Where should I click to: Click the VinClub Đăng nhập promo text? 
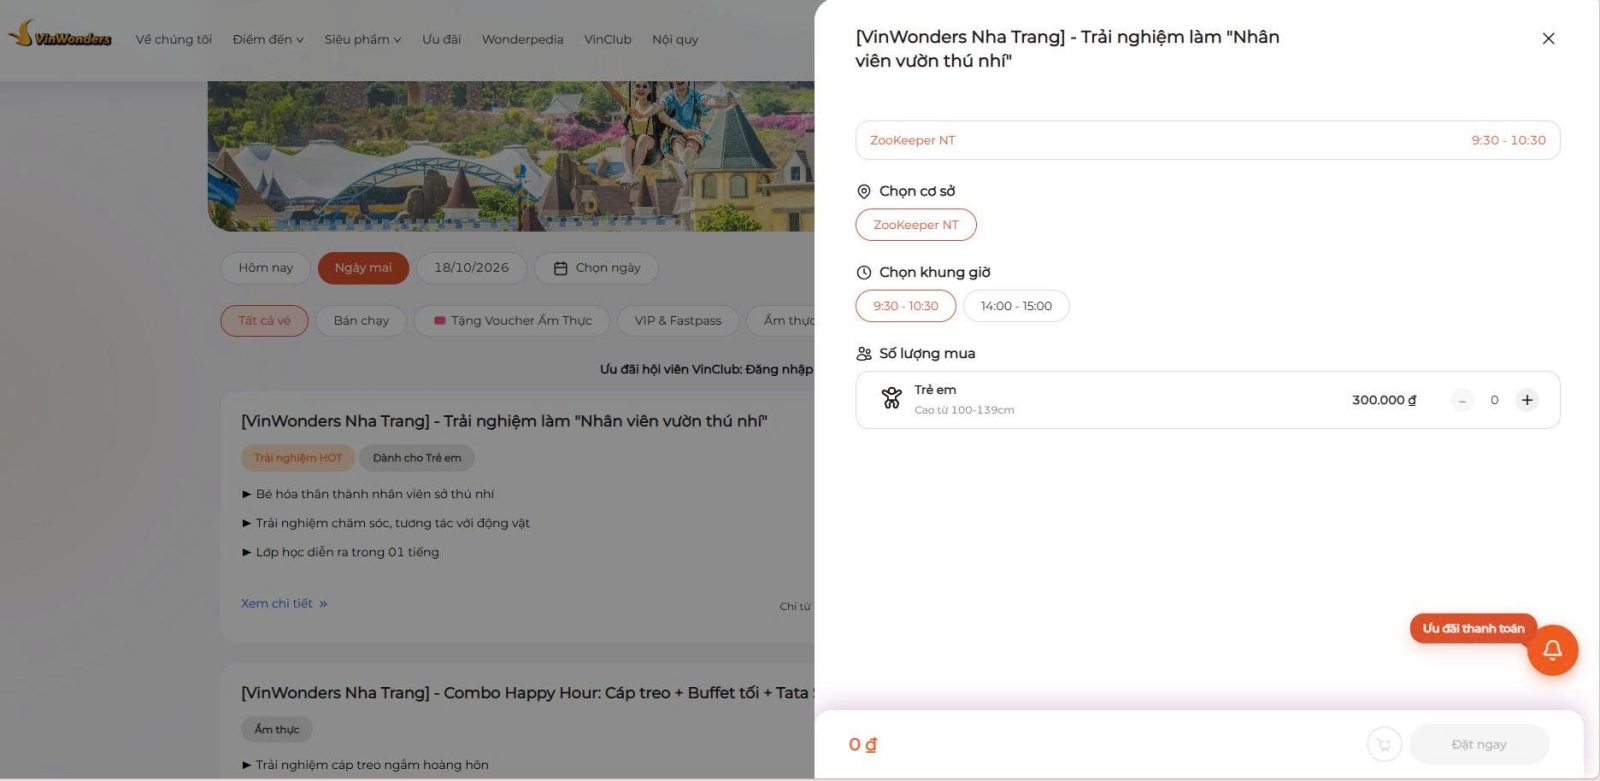tap(706, 369)
